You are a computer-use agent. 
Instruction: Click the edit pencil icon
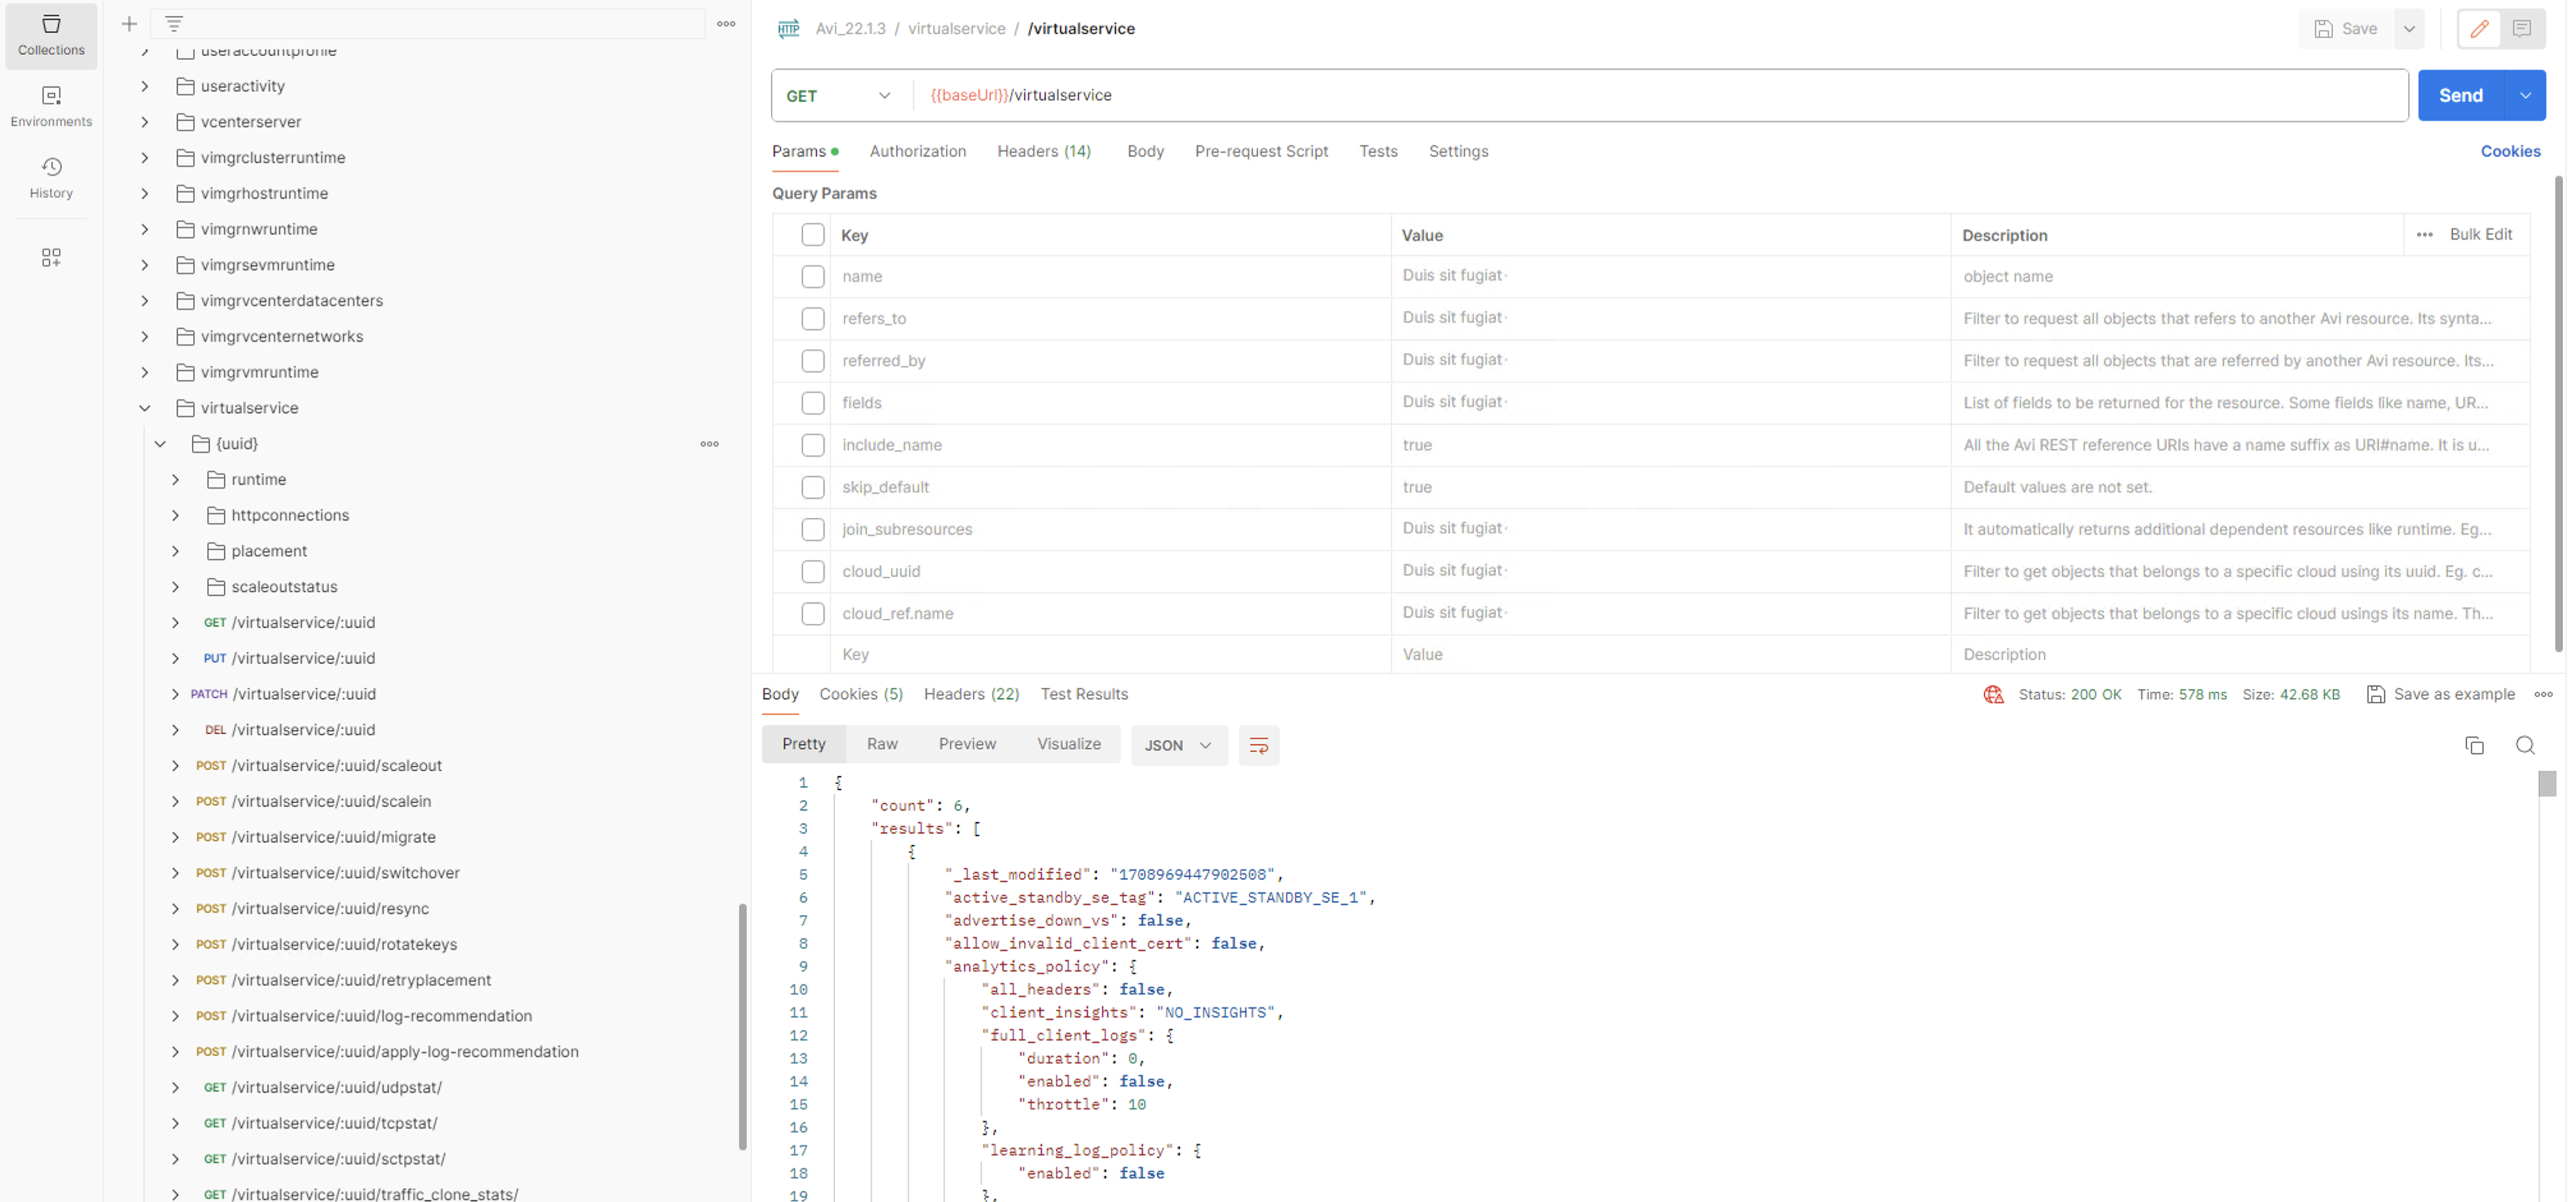(x=2479, y=29)
